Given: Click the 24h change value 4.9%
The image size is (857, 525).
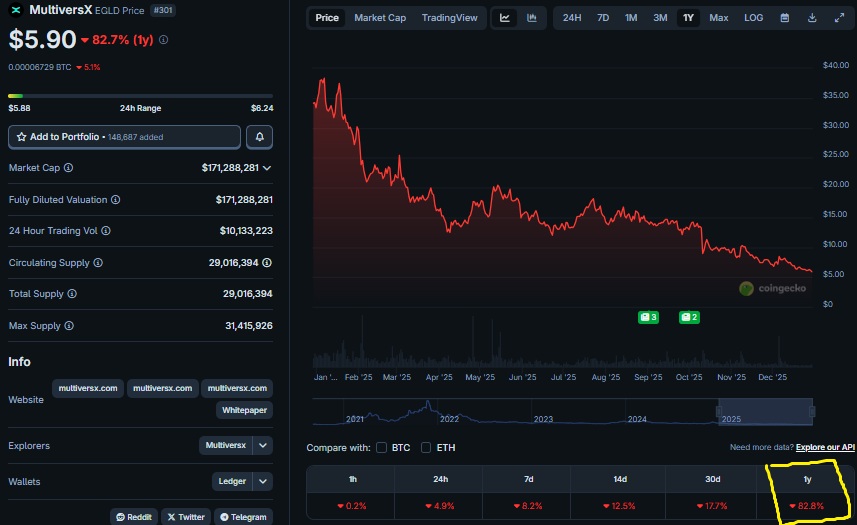Looking at the screenshot, I should click(x=440, y=506).
